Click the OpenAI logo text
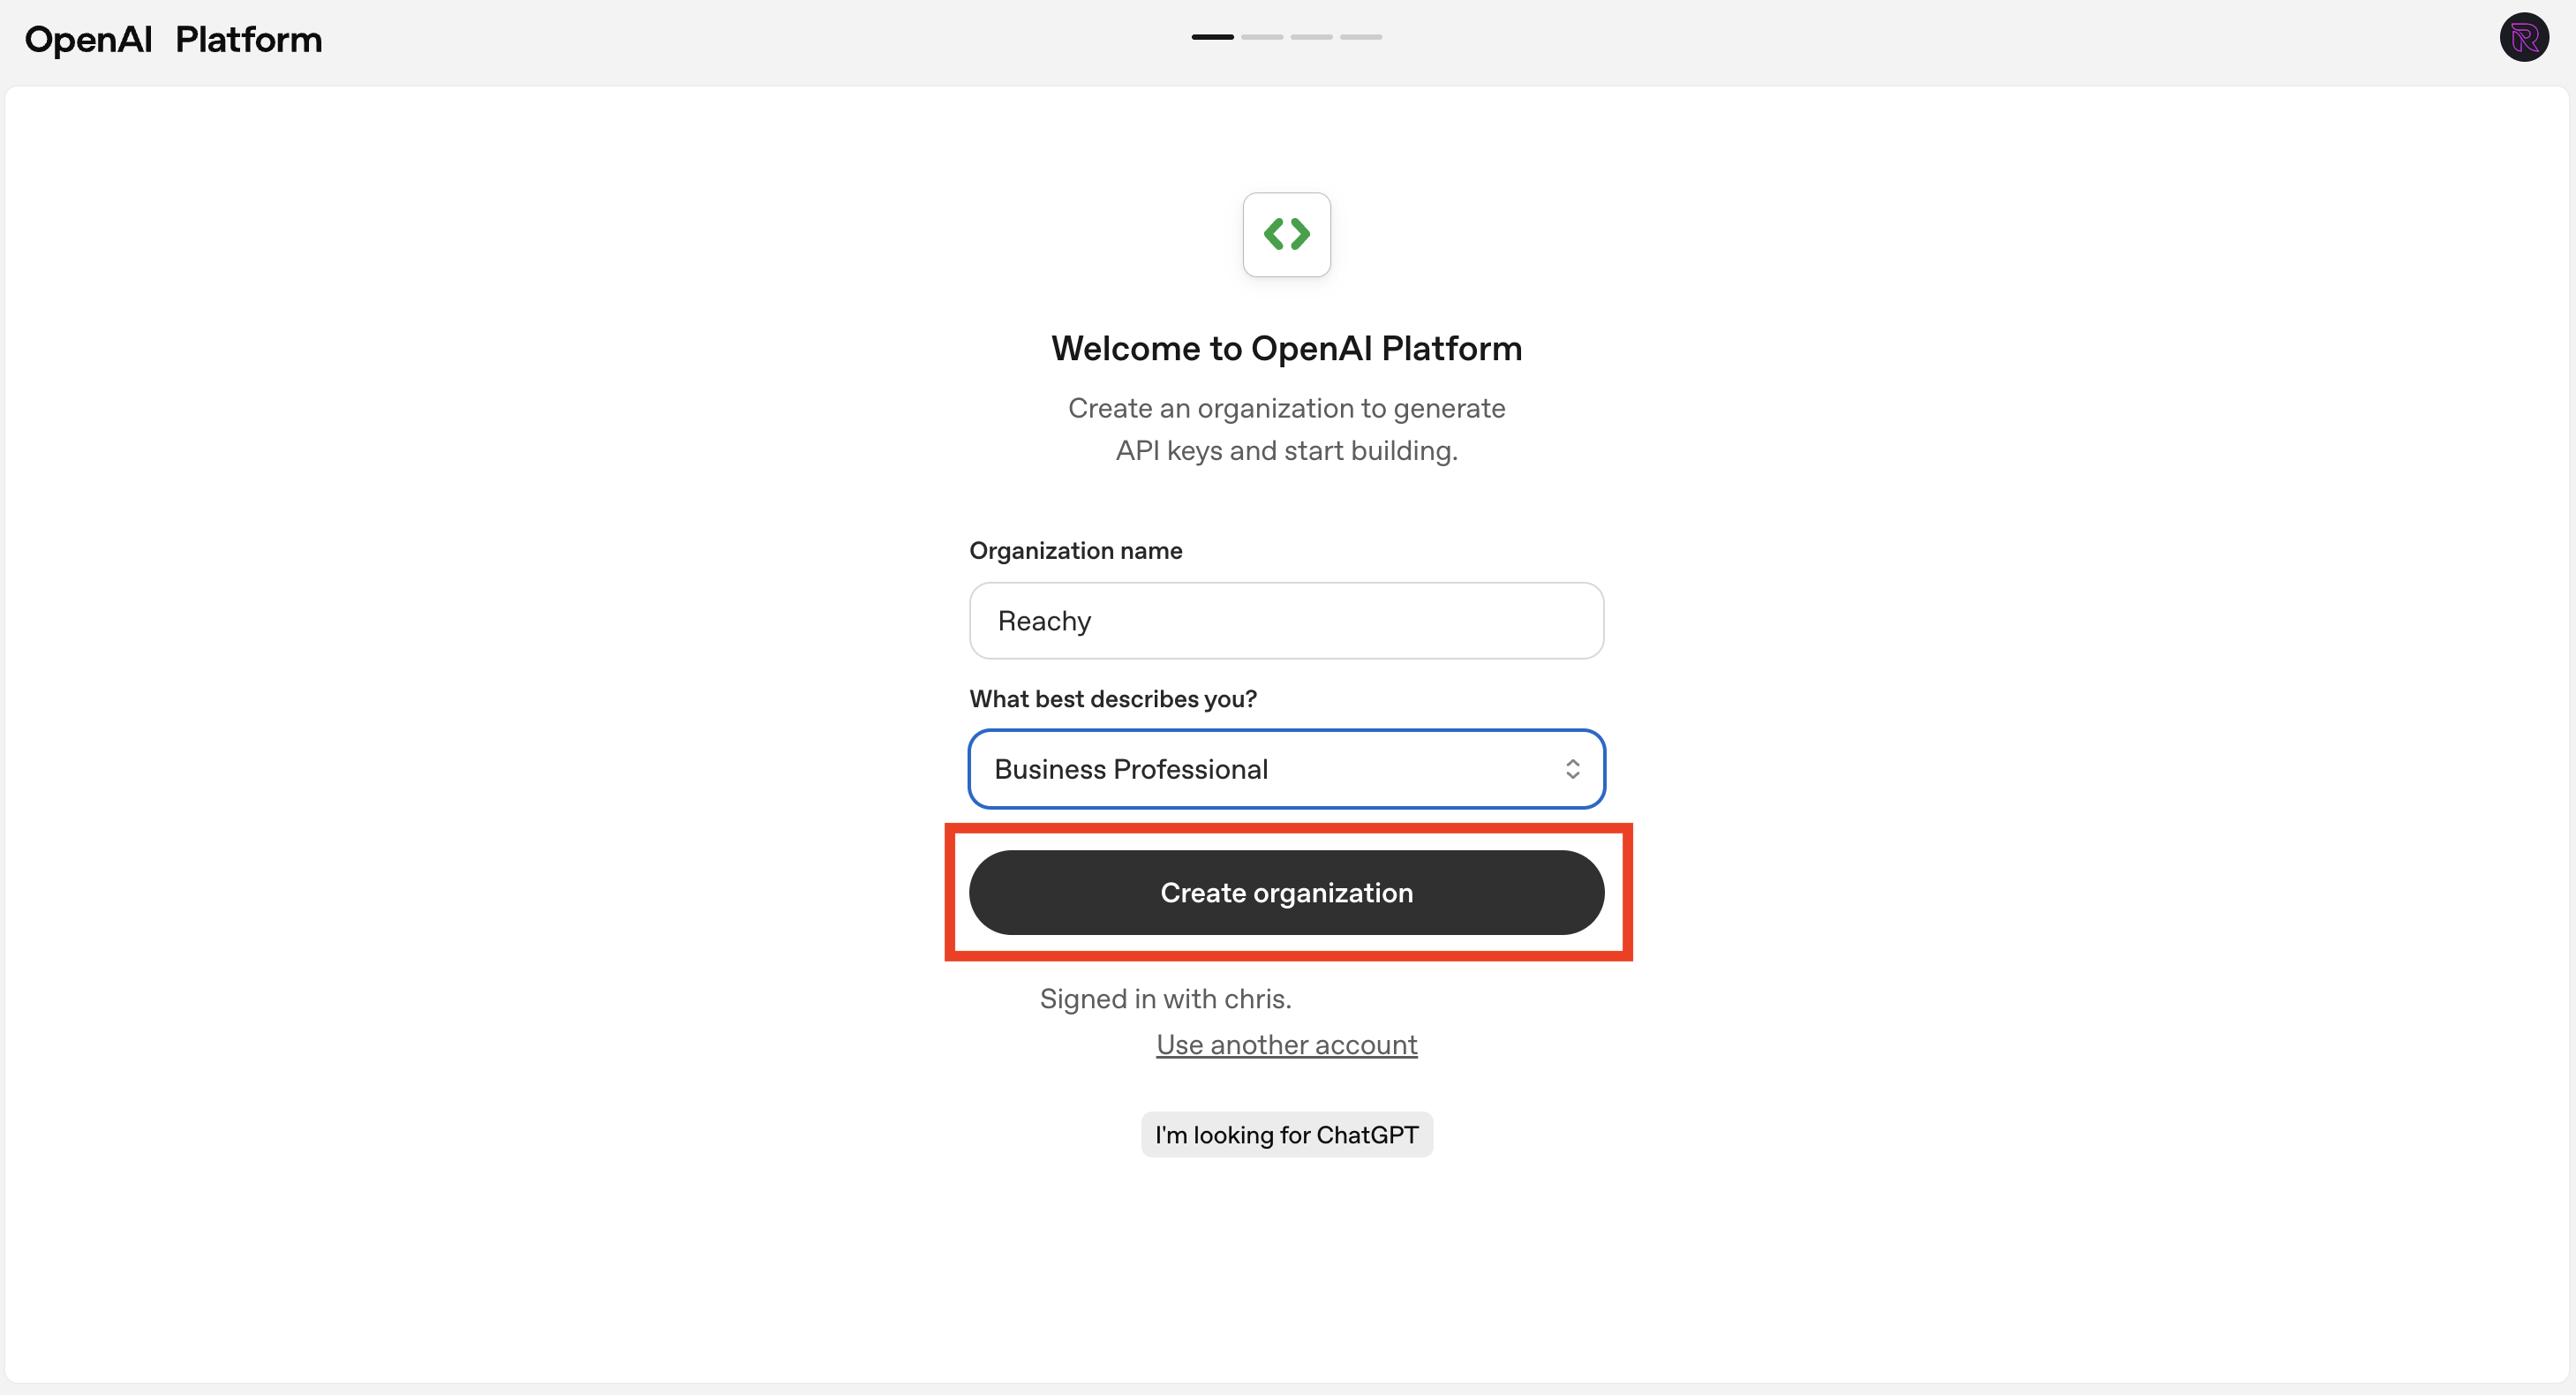The width and height of the screenshot is (2576, 1395). 88,40
